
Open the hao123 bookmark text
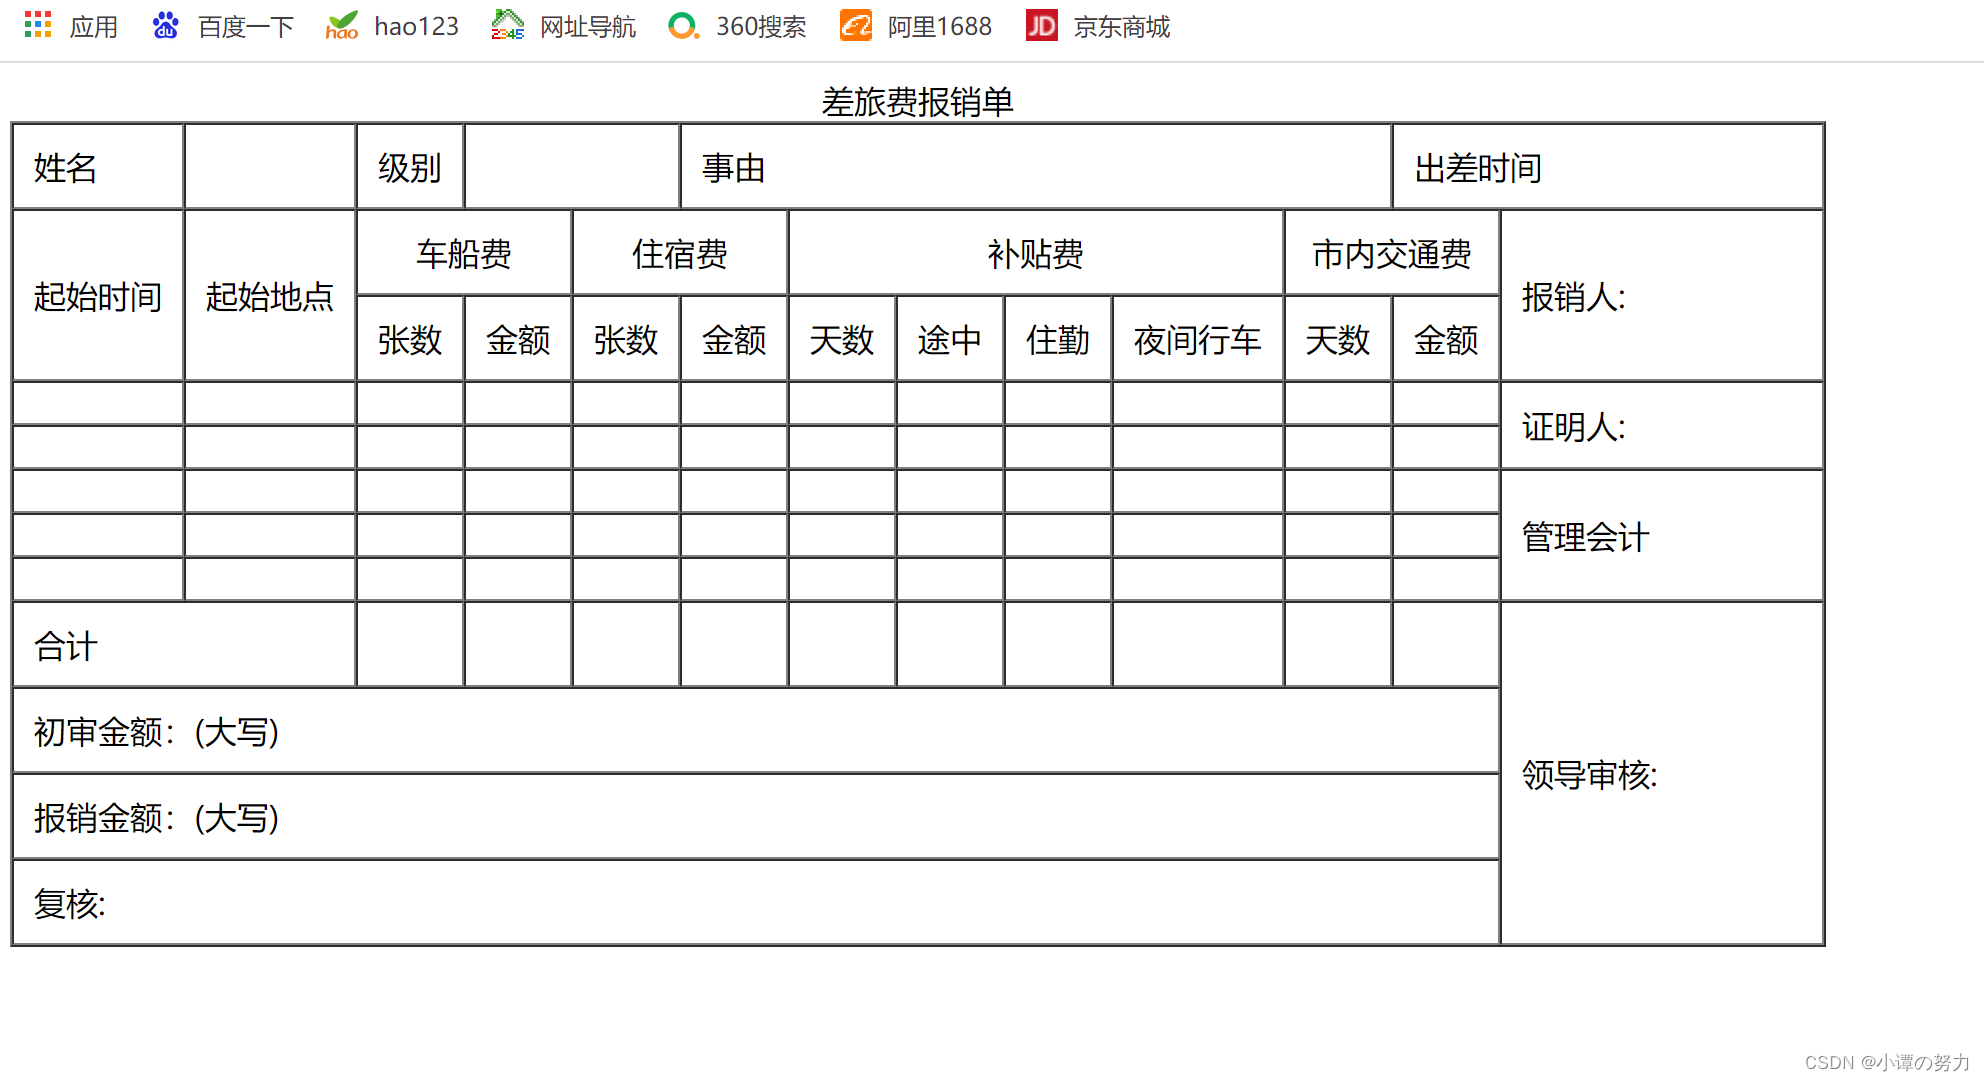pyautogui.click(x=416, y=27)
